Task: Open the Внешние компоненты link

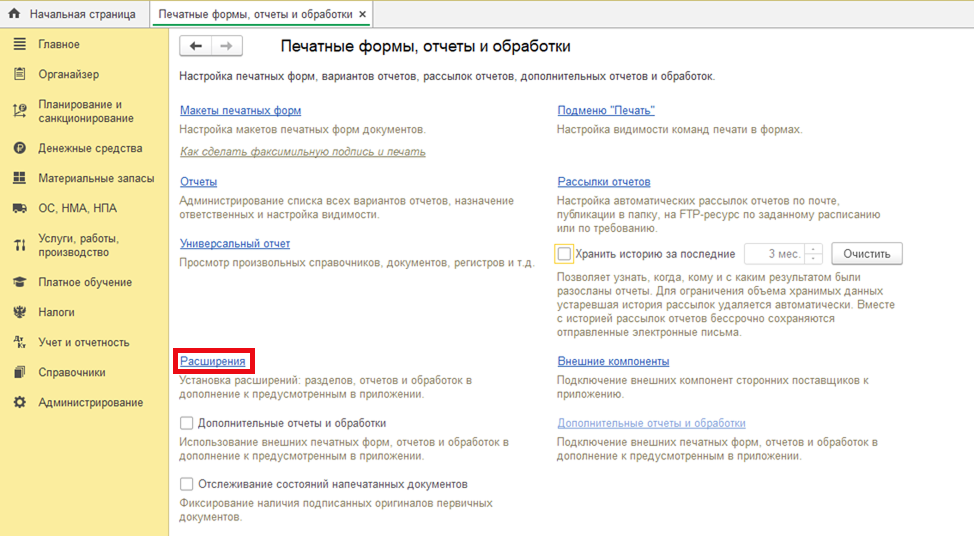Action: pos(613,361)
